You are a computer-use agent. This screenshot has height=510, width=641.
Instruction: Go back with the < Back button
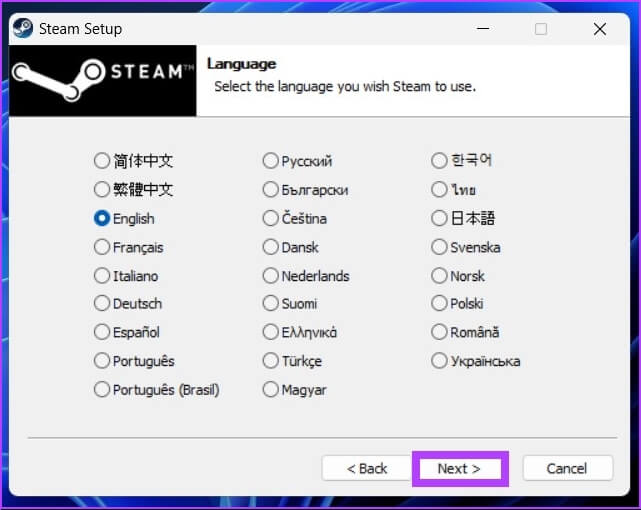pyautogui.click(x=367, y=468)
